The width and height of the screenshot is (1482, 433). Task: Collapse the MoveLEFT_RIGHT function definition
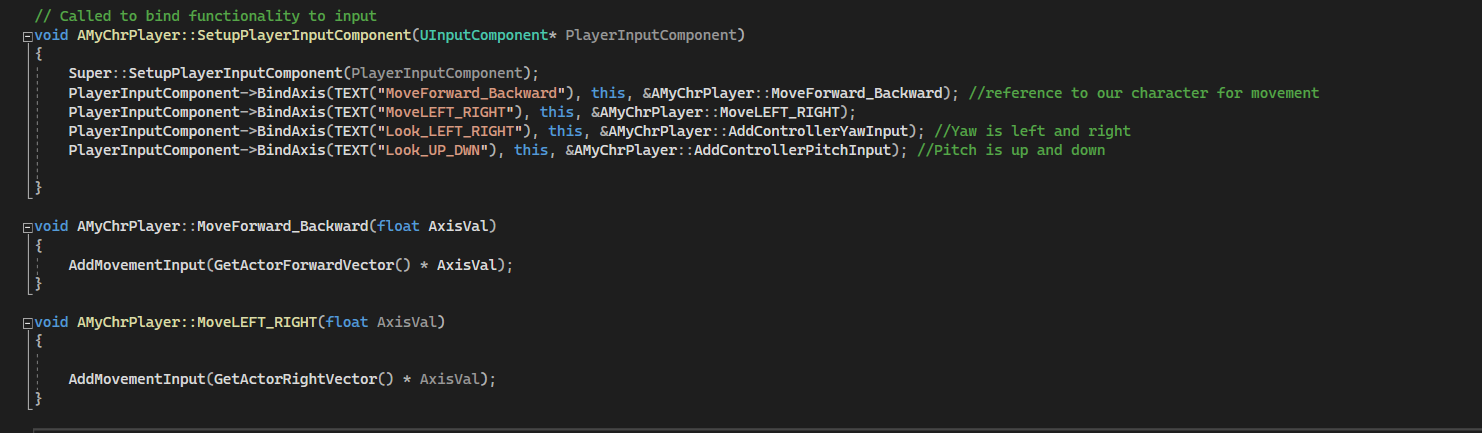coord(27,323)
